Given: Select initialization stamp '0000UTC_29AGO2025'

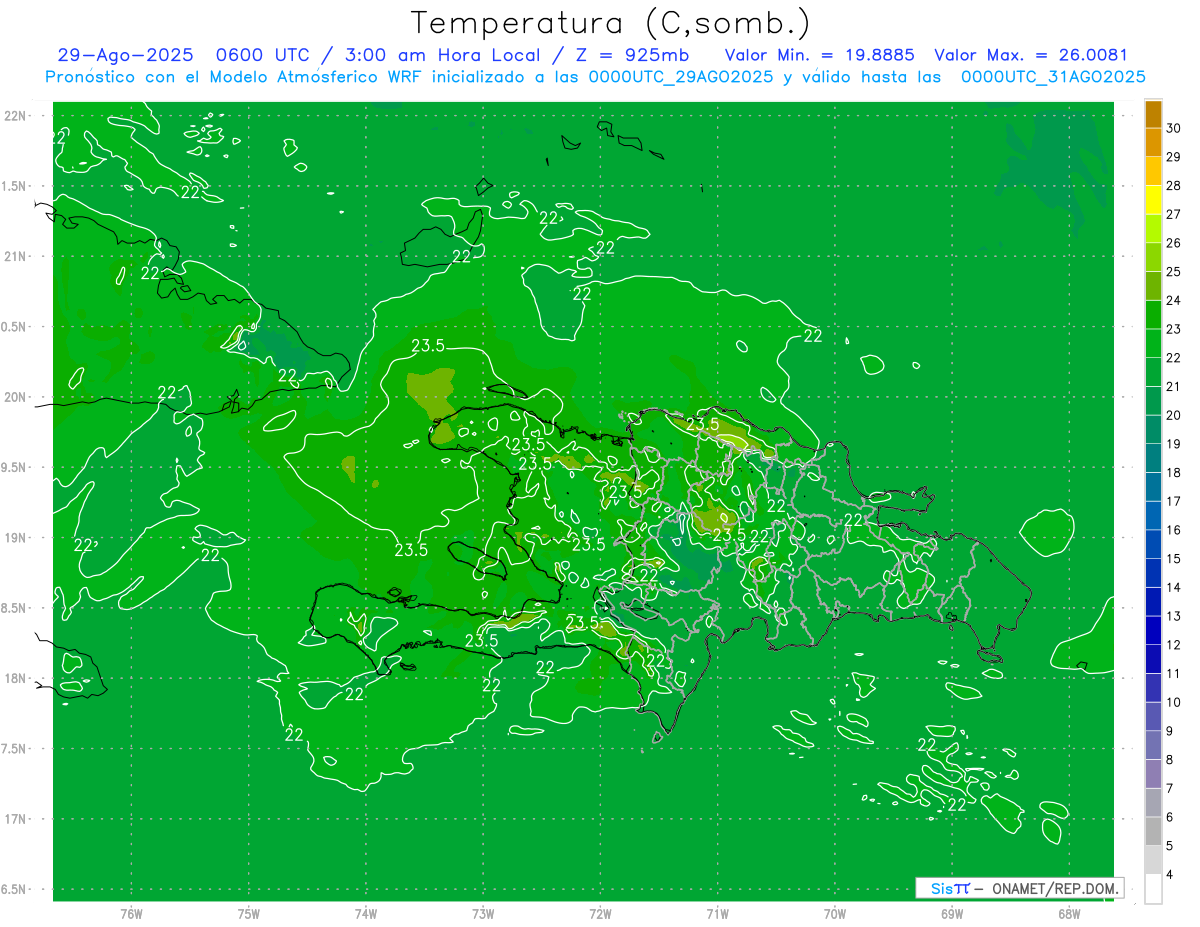Looking at the screenshot, I should 680,77.
